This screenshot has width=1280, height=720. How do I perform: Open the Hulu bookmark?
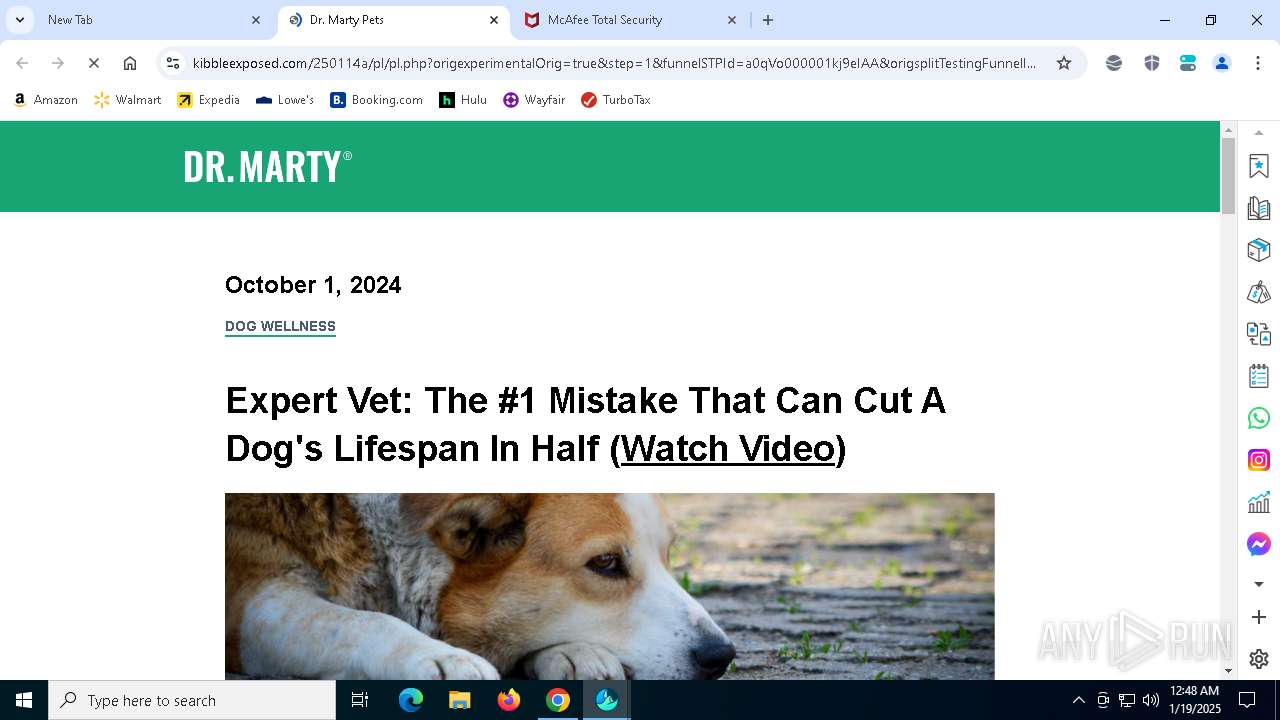(x=464, y=100)
